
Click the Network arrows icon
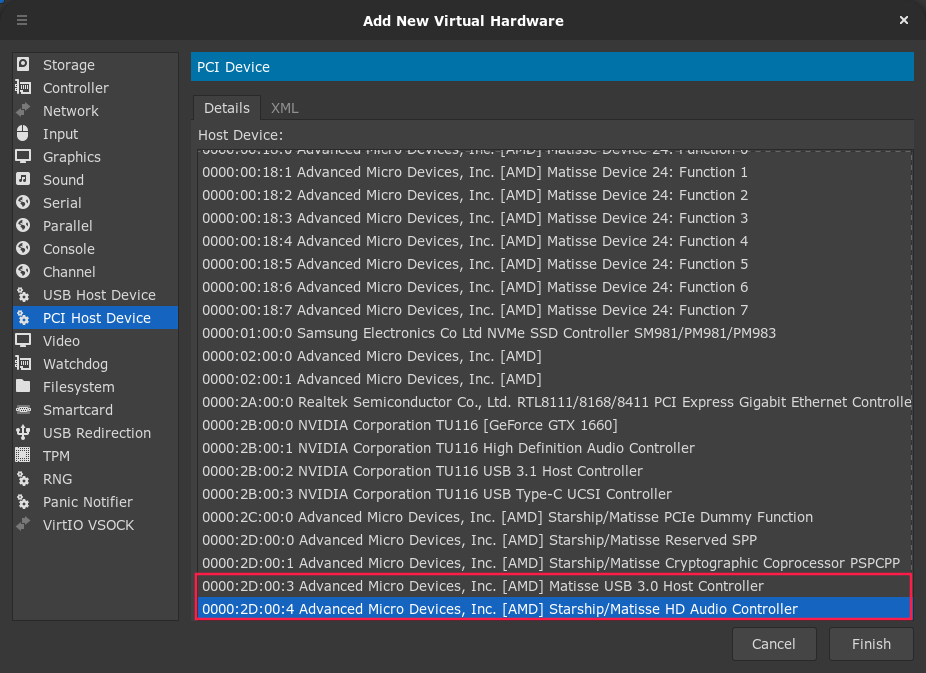(x=23, y=110)
